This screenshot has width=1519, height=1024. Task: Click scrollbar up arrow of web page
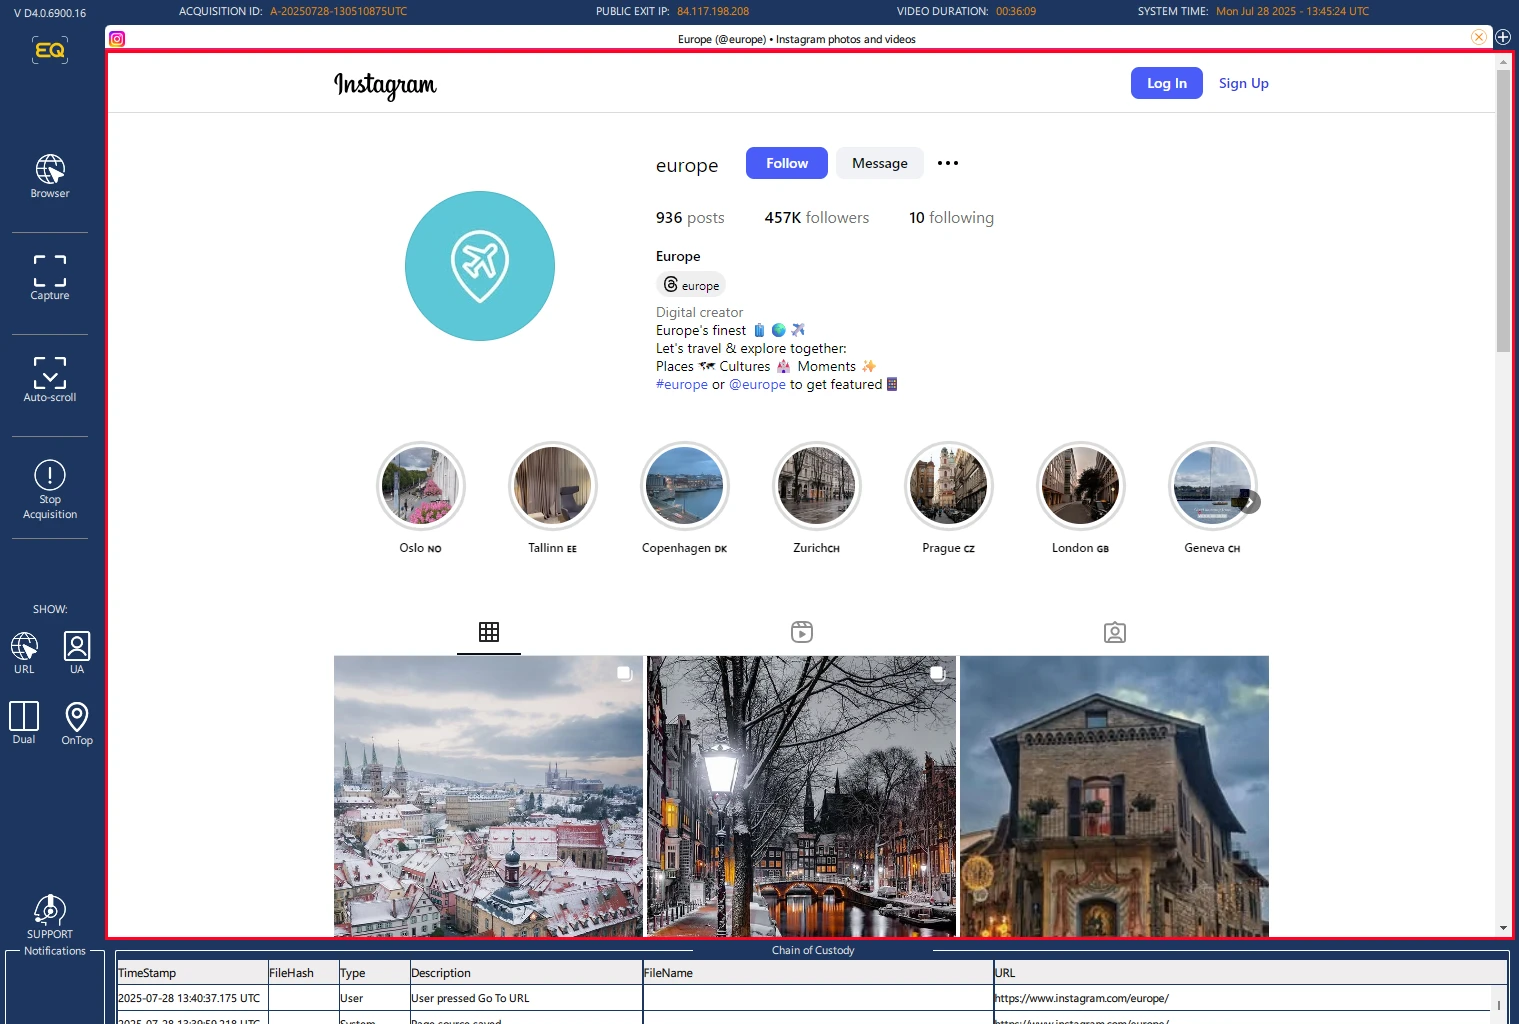(1503, 62)
